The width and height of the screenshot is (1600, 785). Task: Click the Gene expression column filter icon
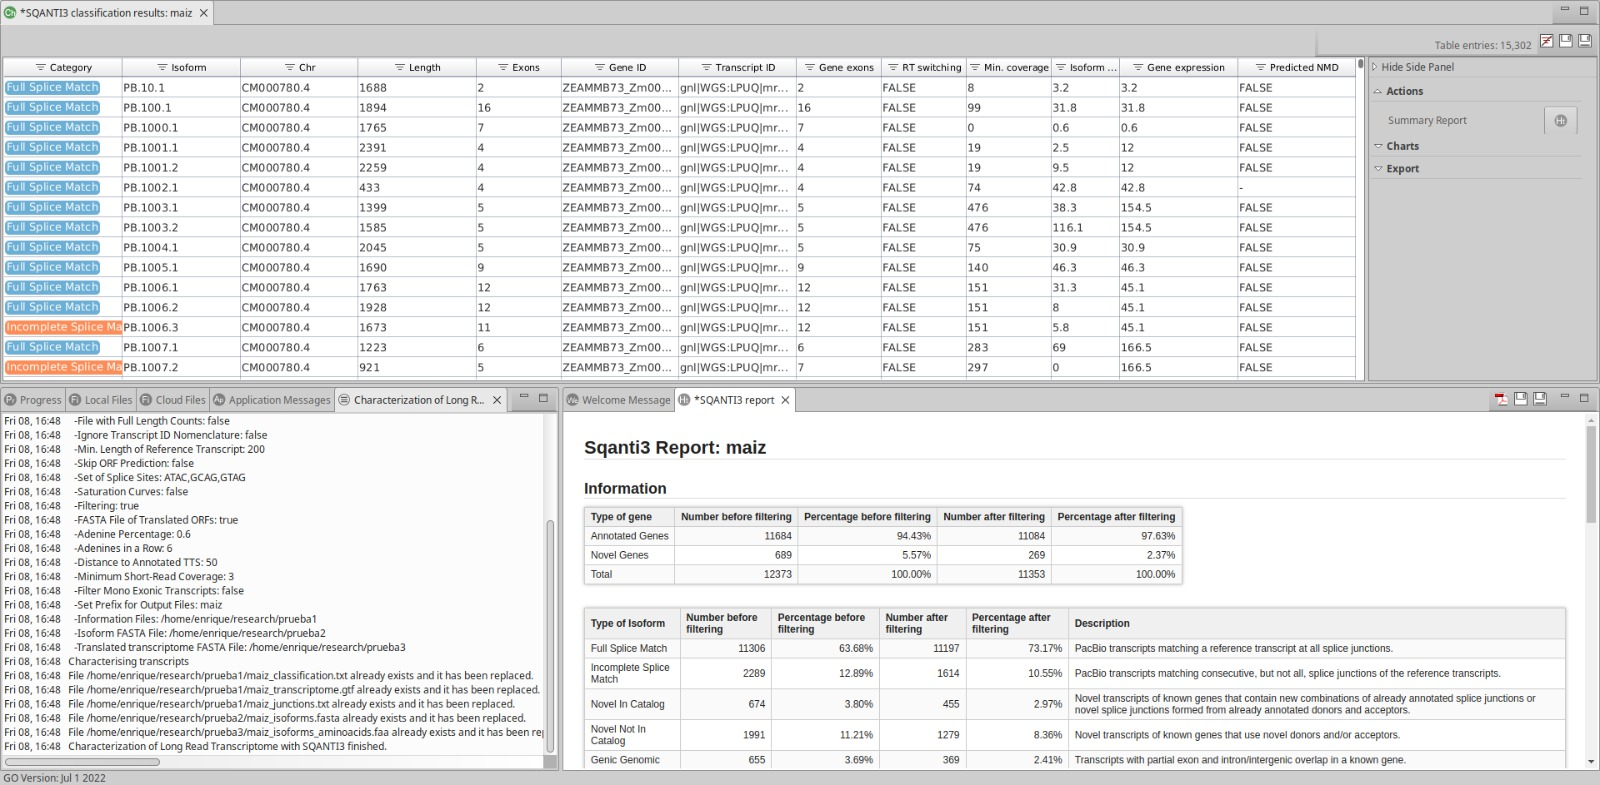tap(1138, 67)
